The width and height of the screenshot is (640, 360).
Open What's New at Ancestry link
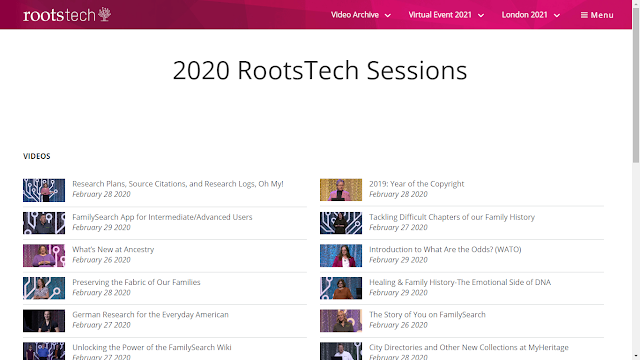(113, 249)
